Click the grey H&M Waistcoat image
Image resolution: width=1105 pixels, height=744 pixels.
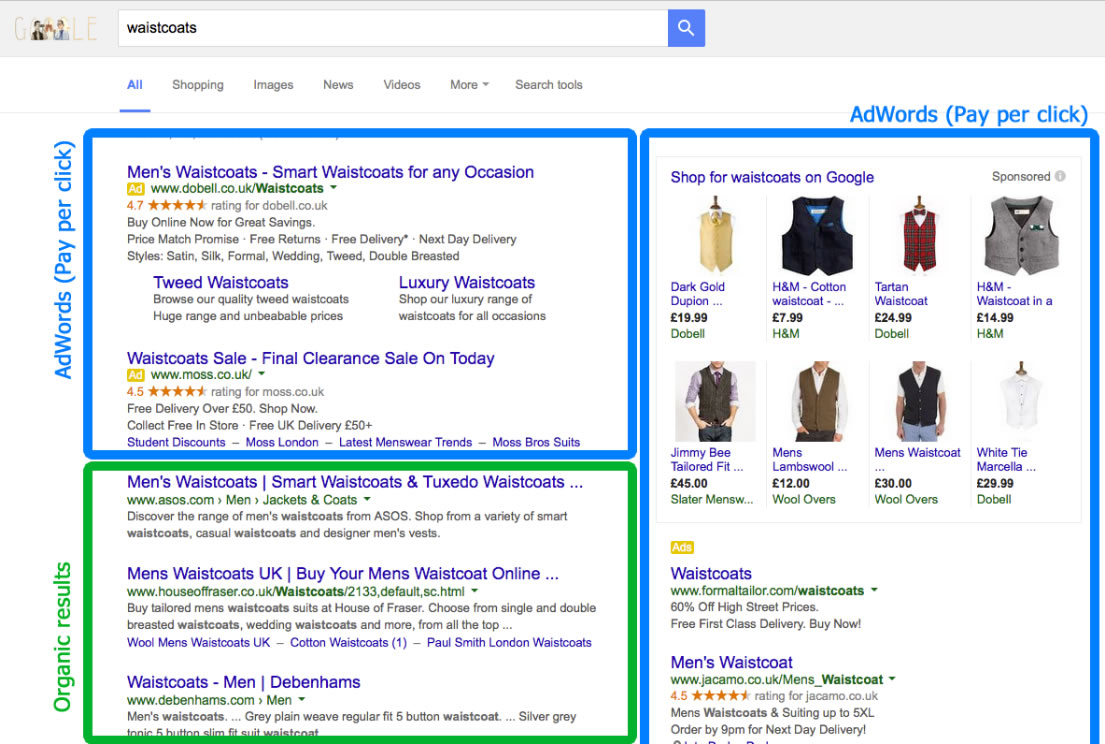click(1021, 235)
